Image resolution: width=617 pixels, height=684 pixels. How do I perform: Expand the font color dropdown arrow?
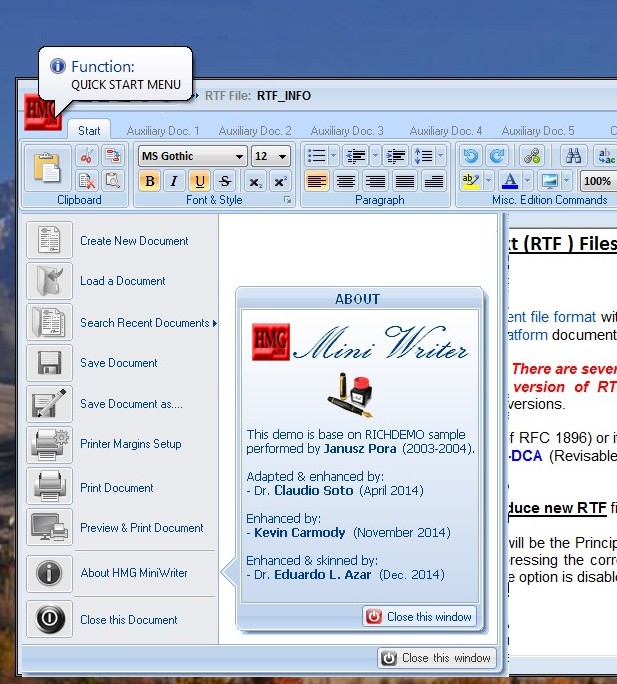click(x=528, y=181)
